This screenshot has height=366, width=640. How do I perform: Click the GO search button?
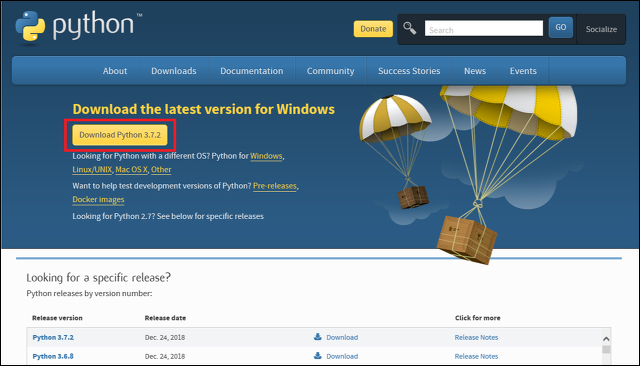(x=560, y=27)
